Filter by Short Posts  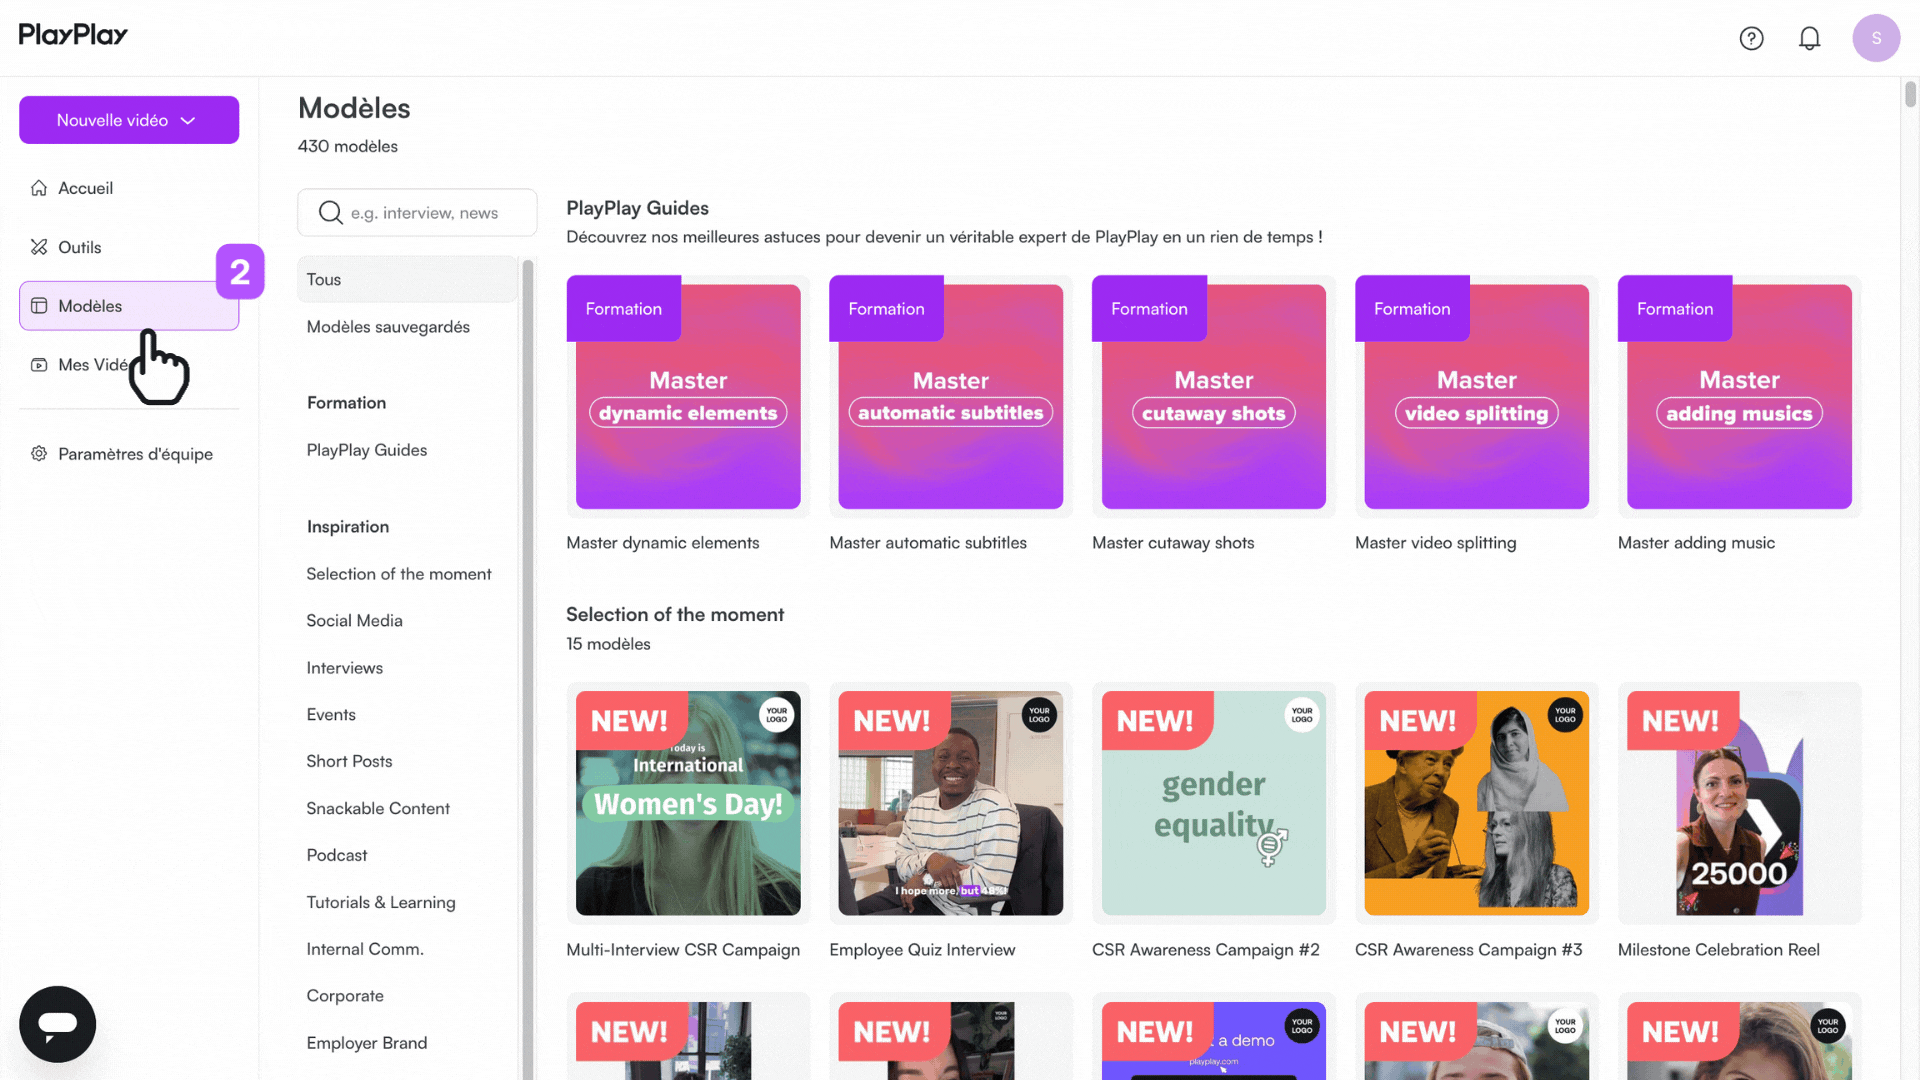coord(349,761)
